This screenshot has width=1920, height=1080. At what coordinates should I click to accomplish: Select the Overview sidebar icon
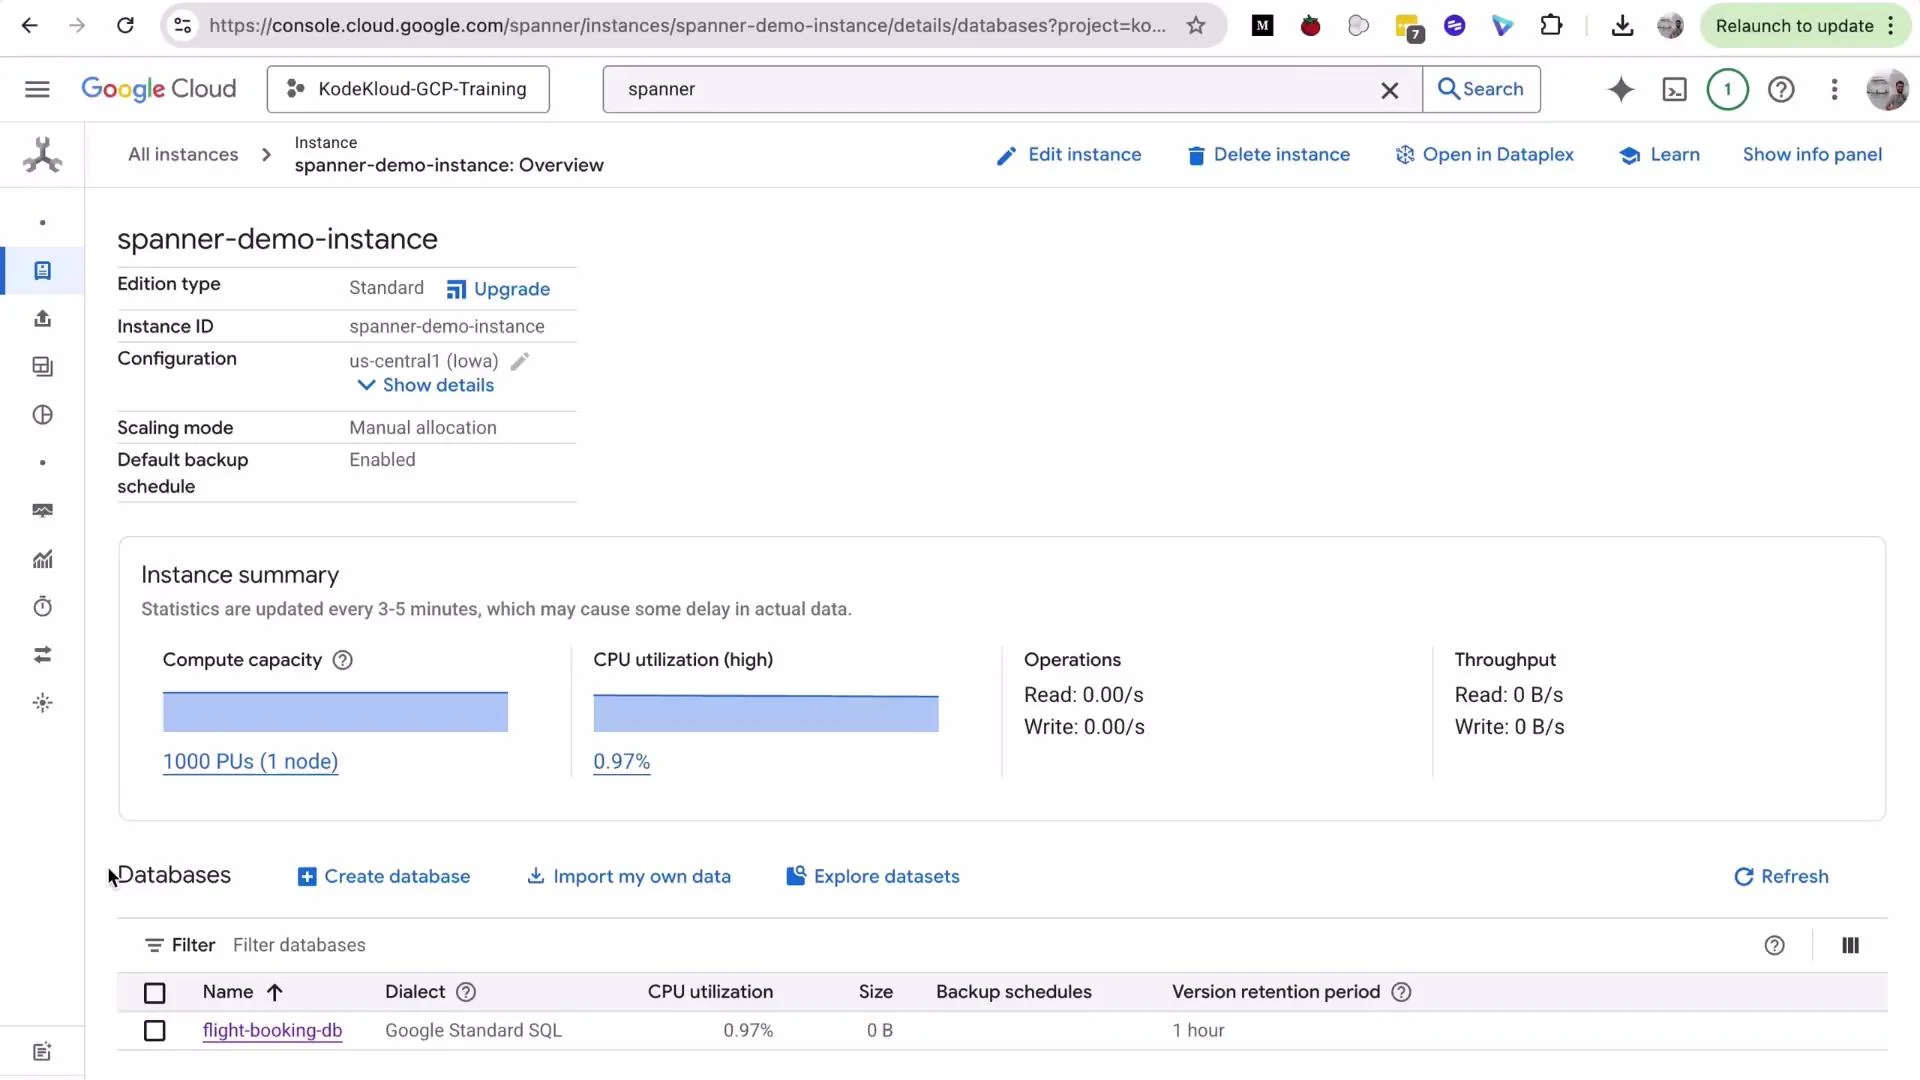(42, 271)
